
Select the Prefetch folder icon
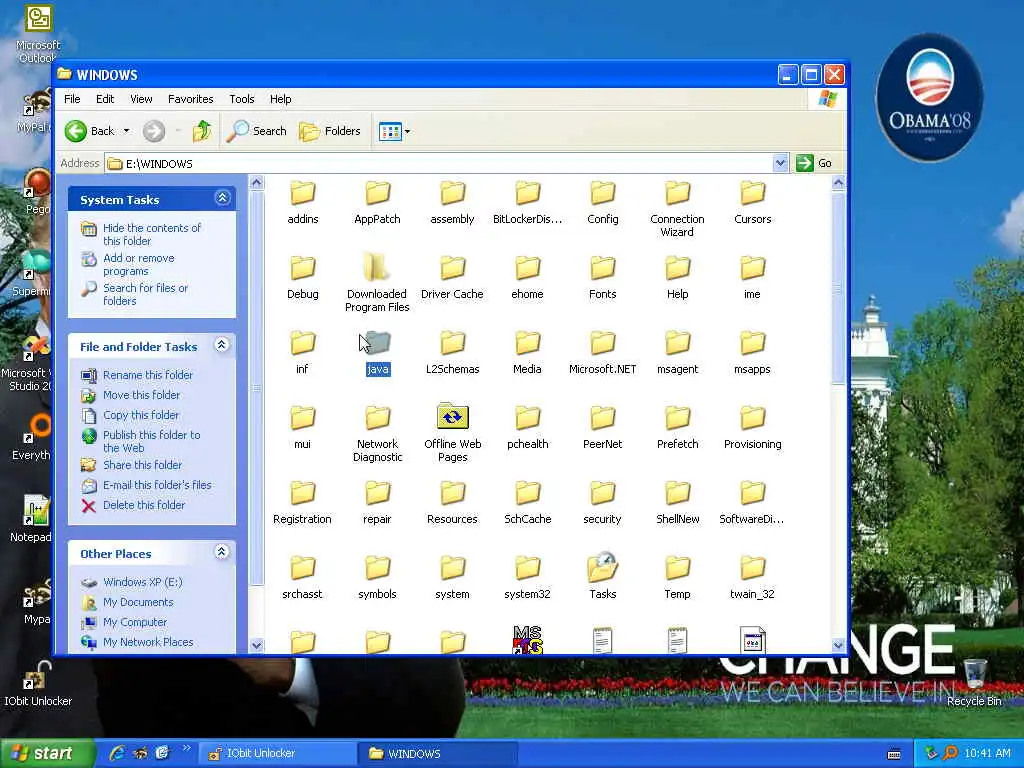point(677,418)
